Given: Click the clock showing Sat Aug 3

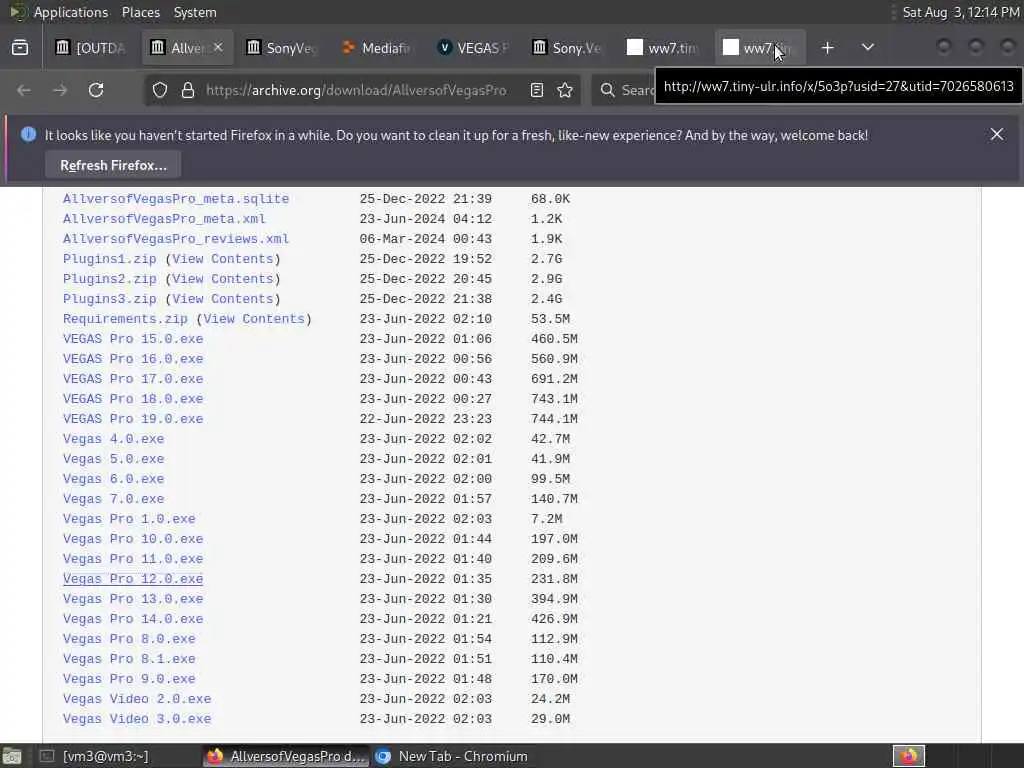Looking at the screenshot, I should (x=961, y=12).
